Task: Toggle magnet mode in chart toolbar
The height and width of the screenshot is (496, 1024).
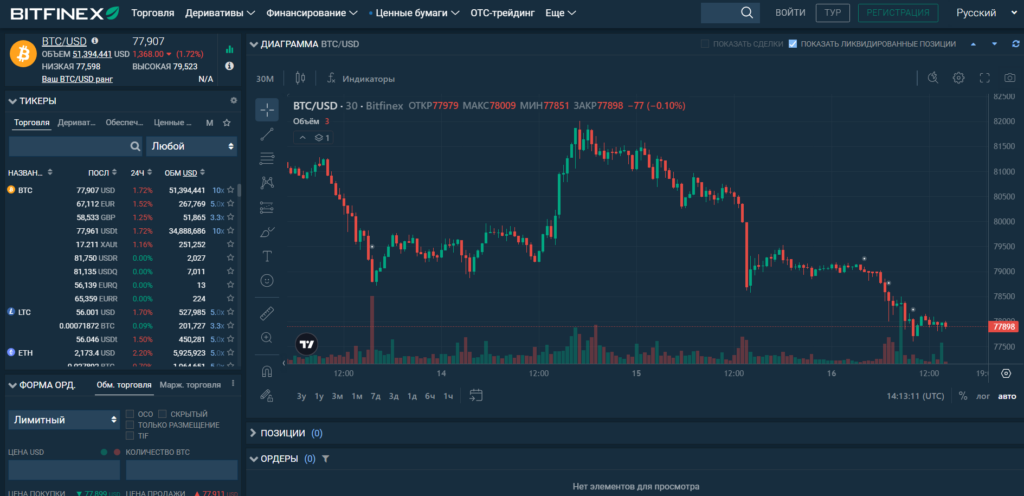Action: (x=266, y=371)
